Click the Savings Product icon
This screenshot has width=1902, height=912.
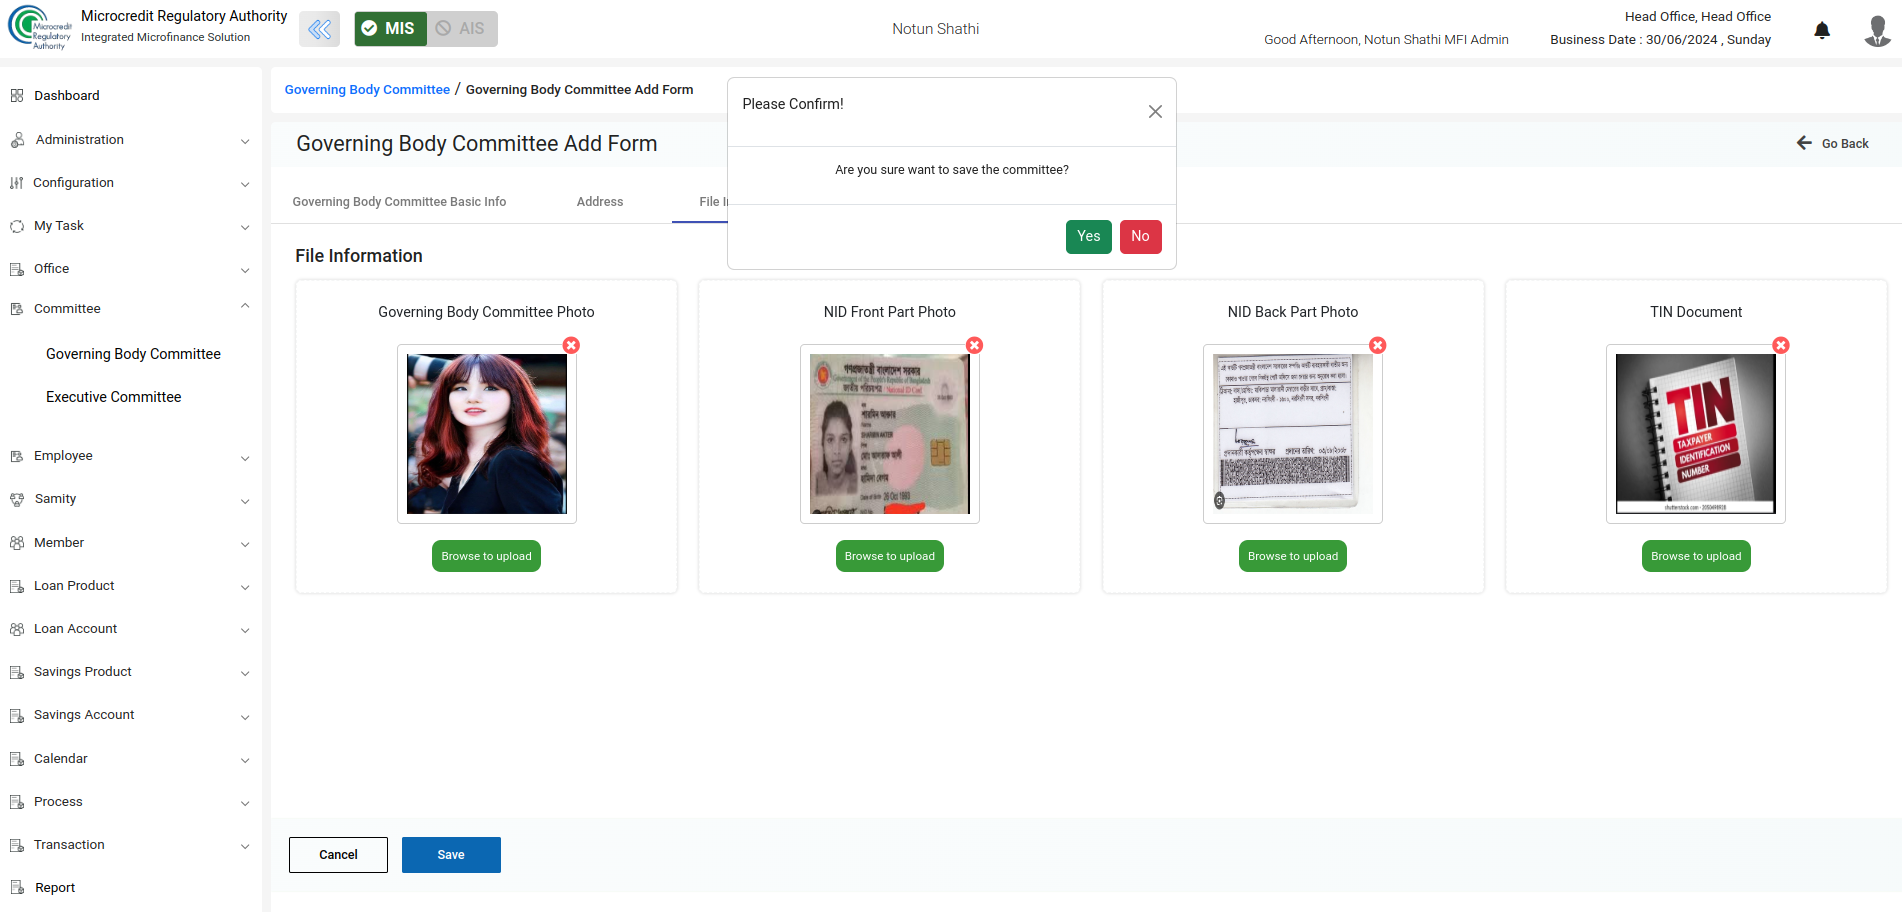pyautogui.click(x=17, y=672)
